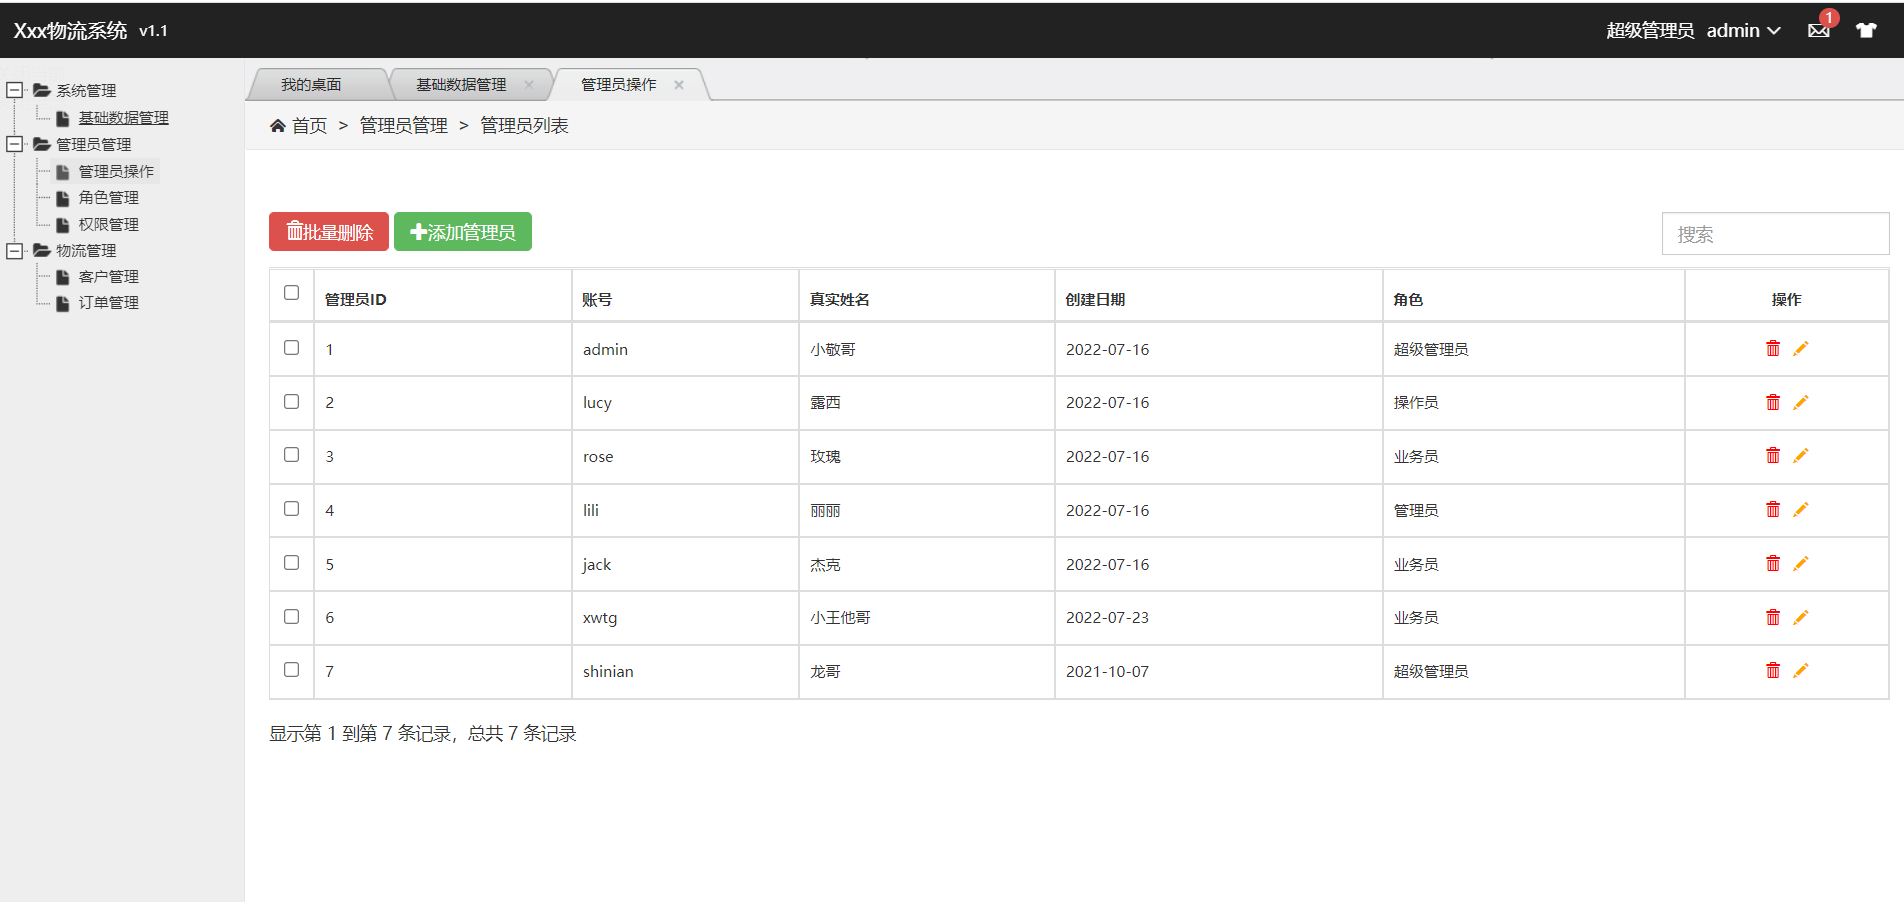
Task: Click the 系统管理 folder icon
Action: pos(42,90)
